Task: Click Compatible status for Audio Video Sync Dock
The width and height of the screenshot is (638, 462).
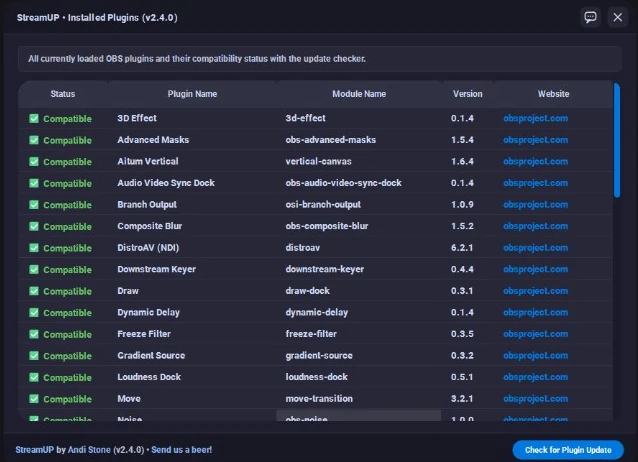Action: click(x=68, y=184)
